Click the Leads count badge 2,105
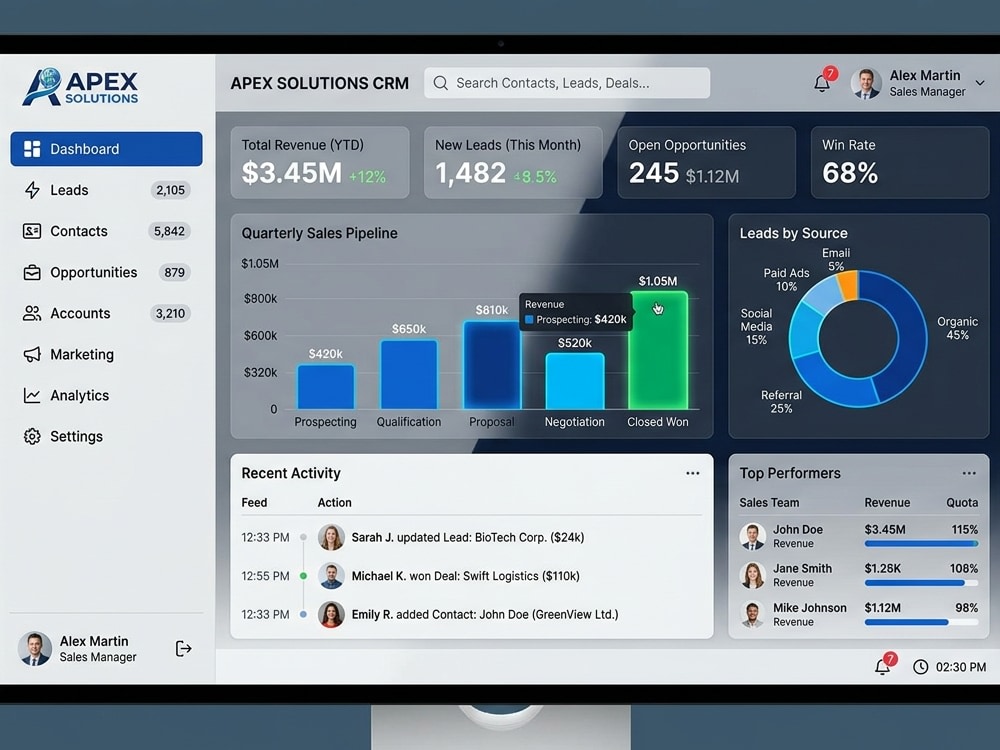The image size is (1000, 750). [170, 190]
